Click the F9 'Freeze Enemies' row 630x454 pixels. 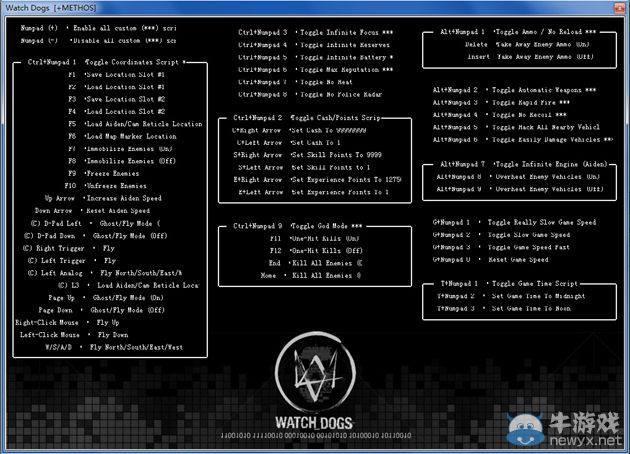click(103, 174)
